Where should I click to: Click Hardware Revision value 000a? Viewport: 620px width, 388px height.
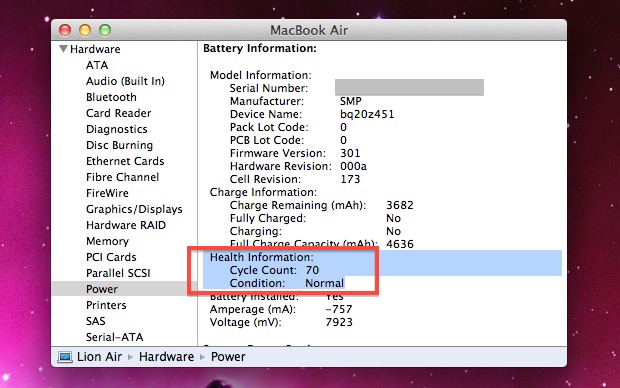click(x=353, y=166)
